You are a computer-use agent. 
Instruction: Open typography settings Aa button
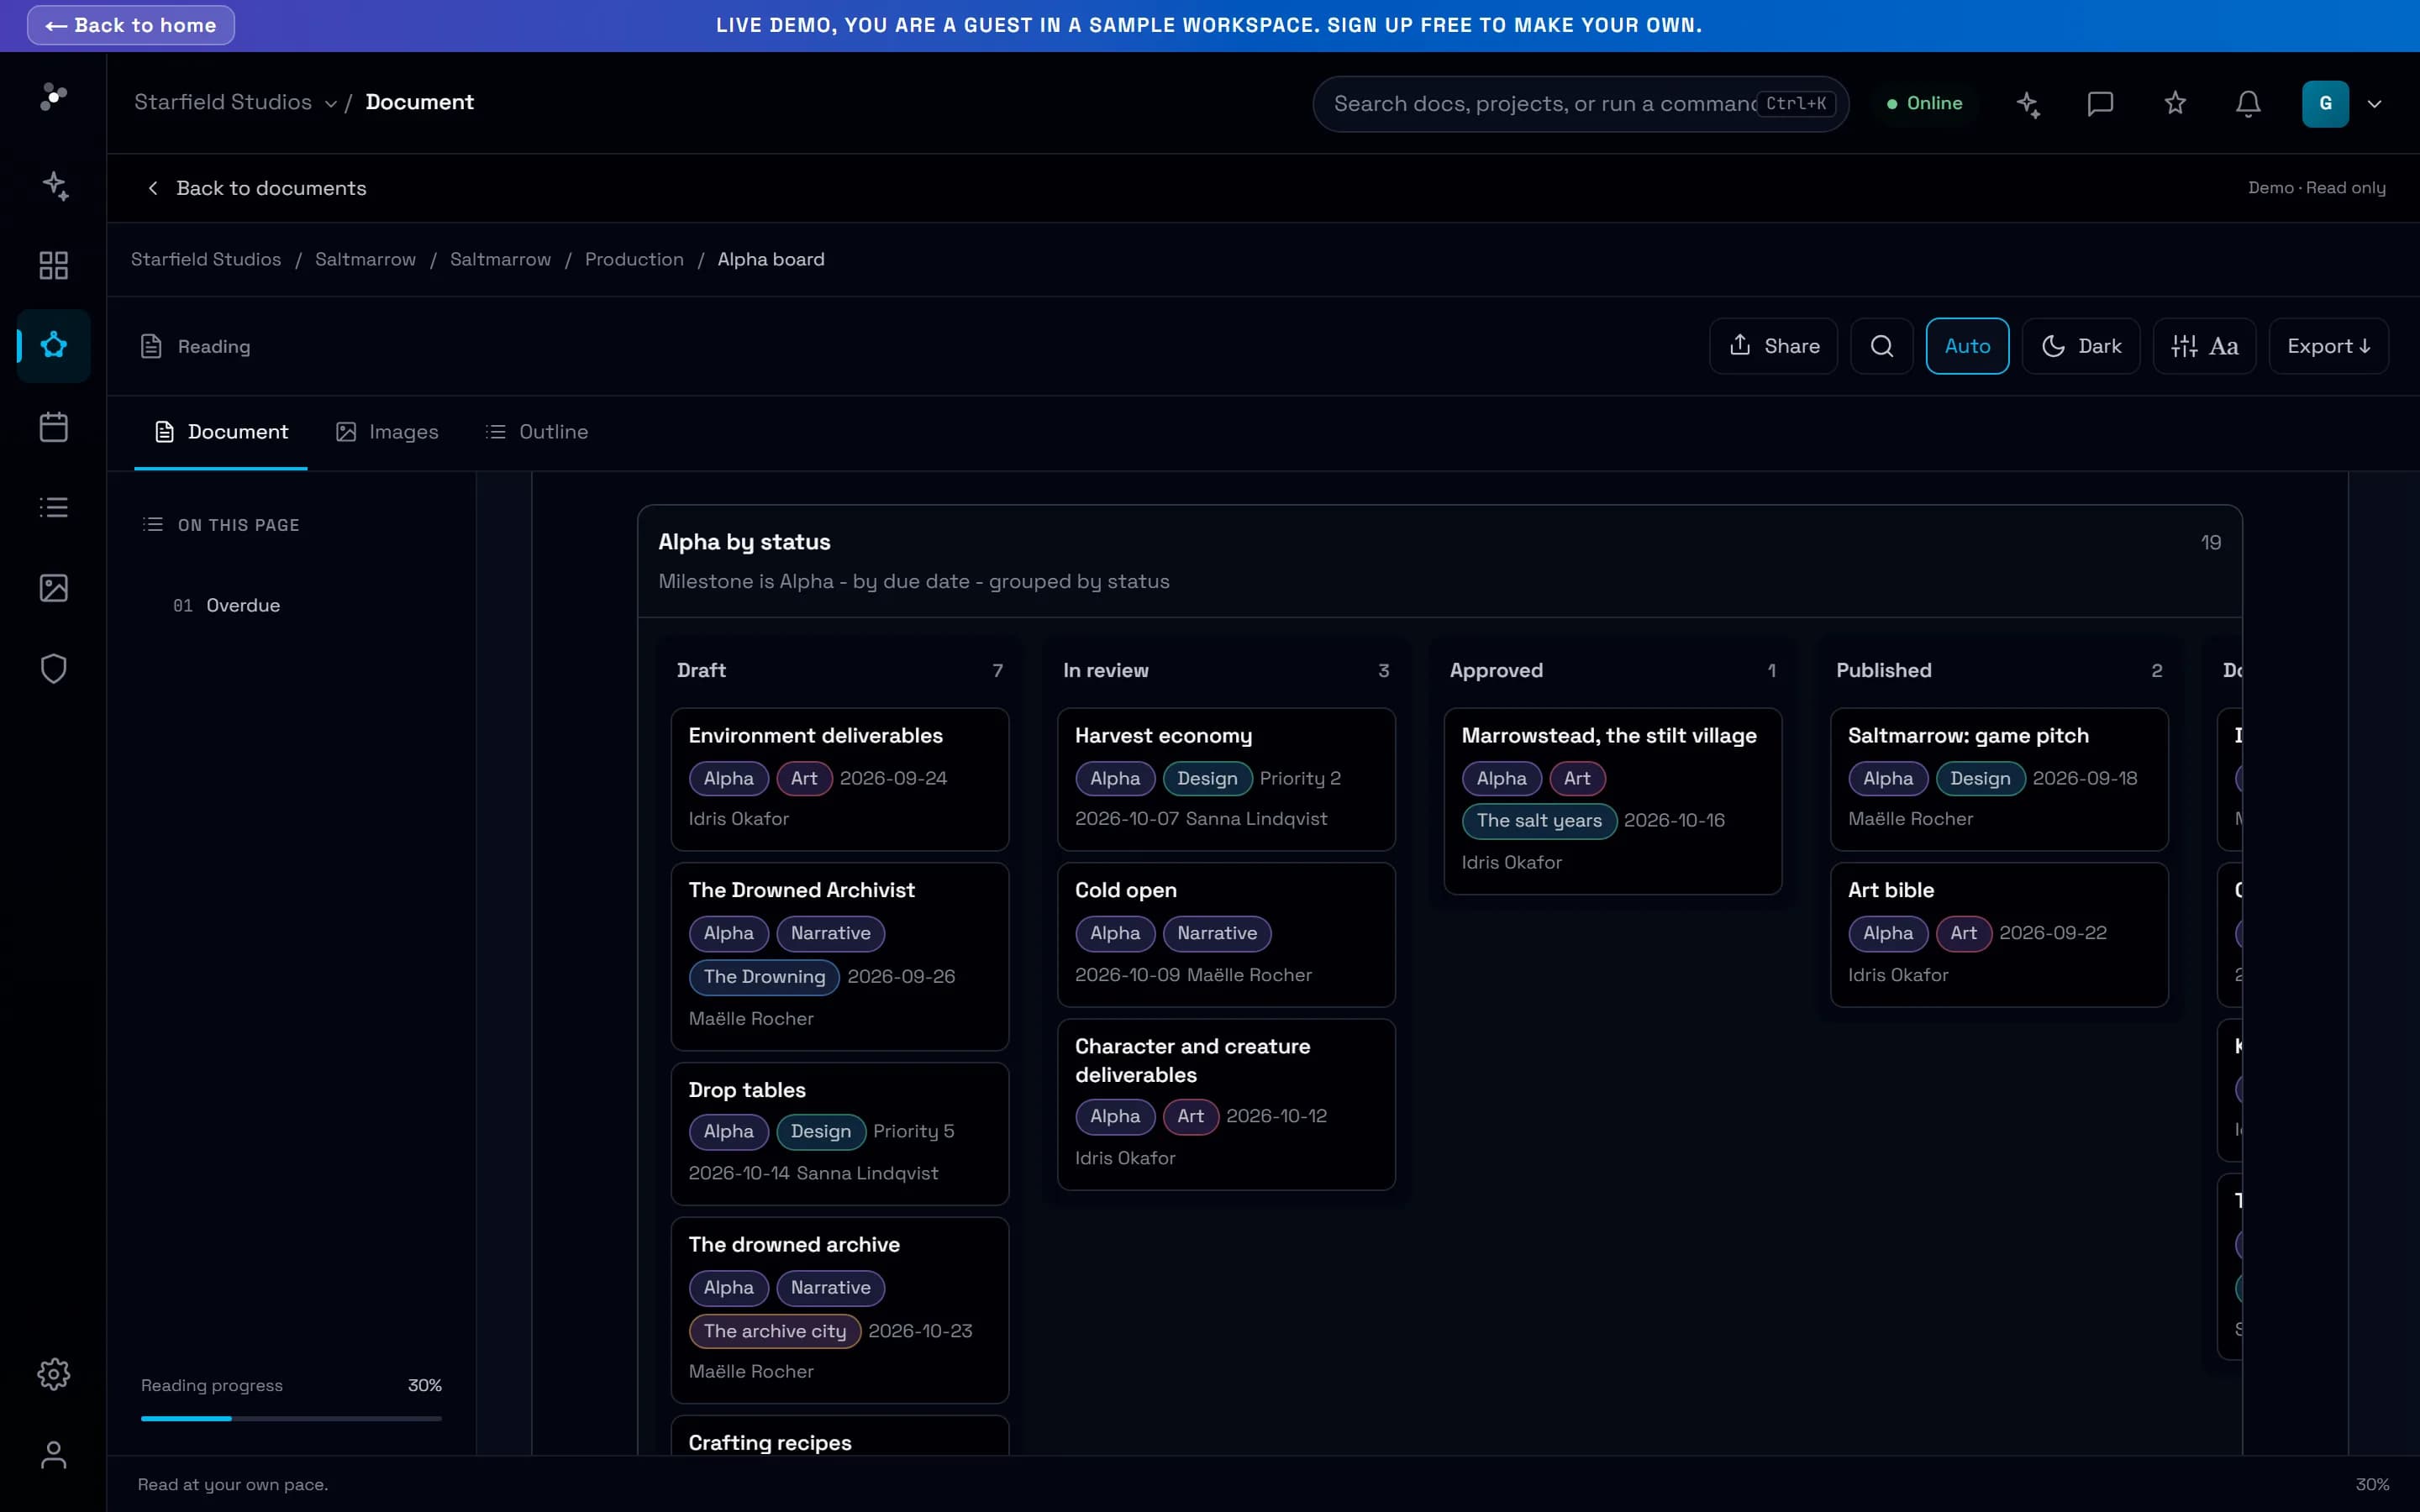click(x=2204, y=346)
